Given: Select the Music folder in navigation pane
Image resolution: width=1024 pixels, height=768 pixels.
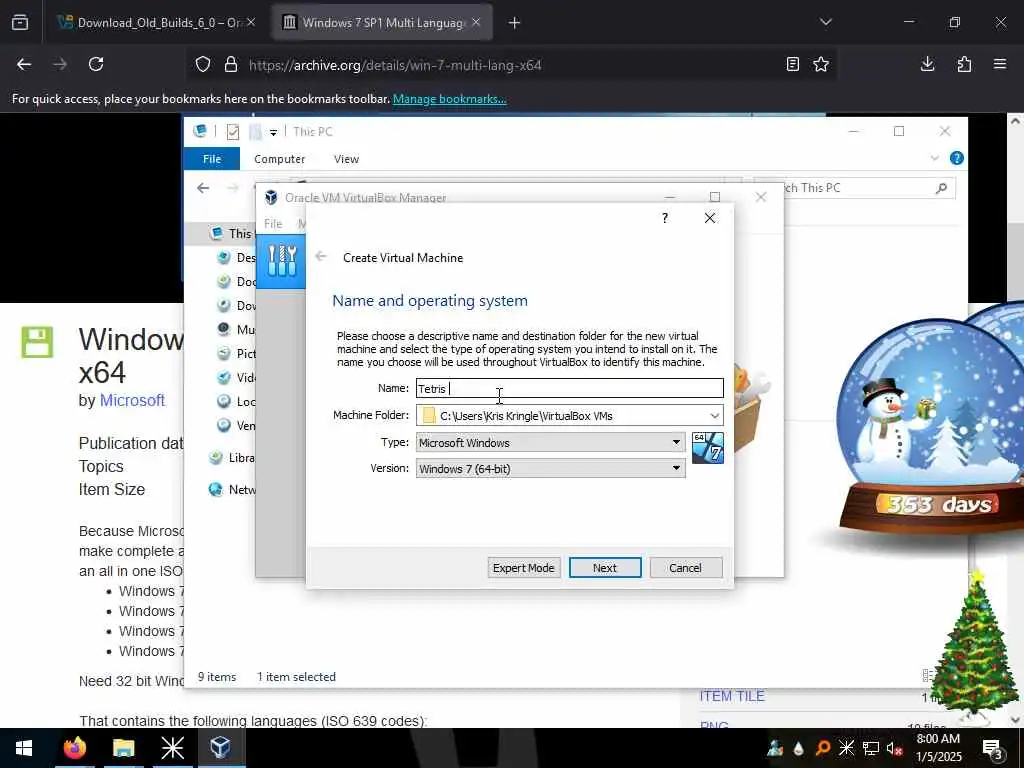Looking at the screenshot, I should [236, 329].
